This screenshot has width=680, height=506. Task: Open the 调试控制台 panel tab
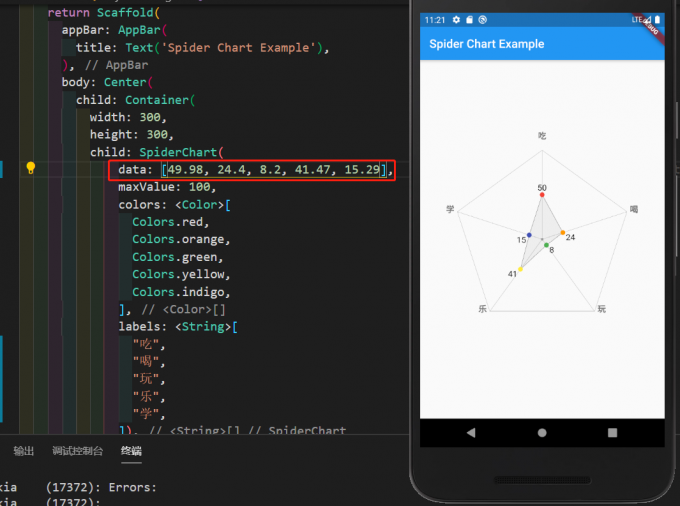tap(78, 451)
